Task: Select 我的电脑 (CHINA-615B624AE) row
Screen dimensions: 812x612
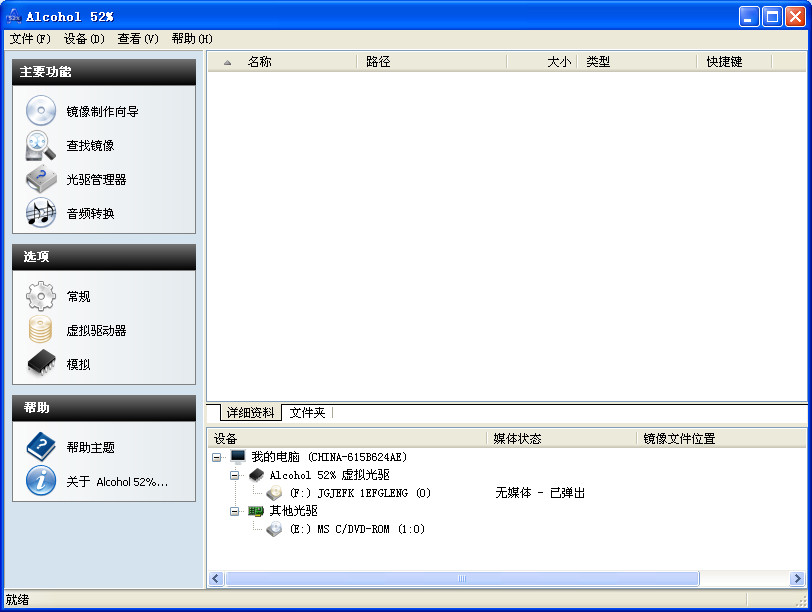Action: (x=329, y=457)
